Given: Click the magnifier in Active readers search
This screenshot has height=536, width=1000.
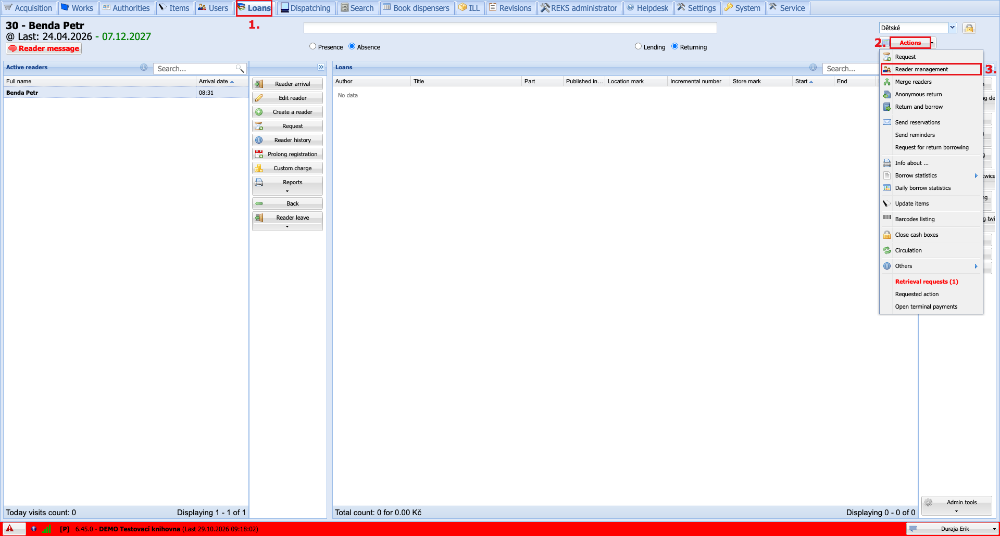Looking at the screenshot, I should pyautogui.click(x=240, y=68).
